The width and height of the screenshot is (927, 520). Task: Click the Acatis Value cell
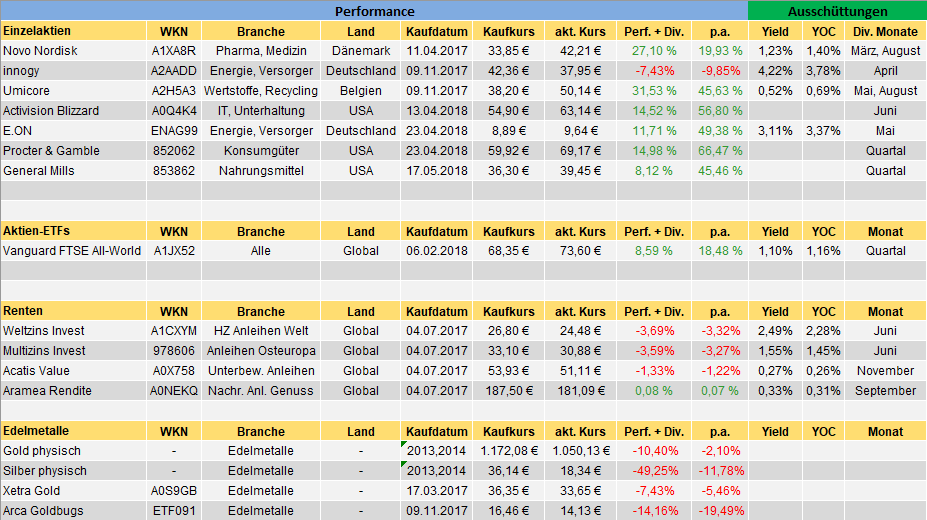[x=74, y=371]
